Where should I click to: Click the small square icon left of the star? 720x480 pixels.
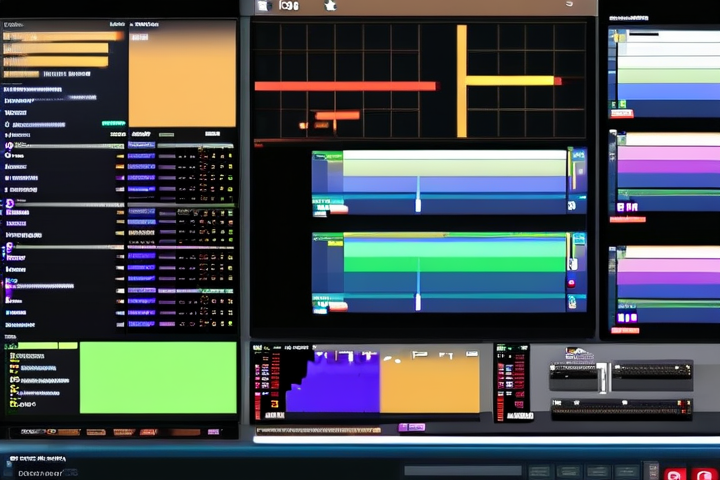coord(263,6)
